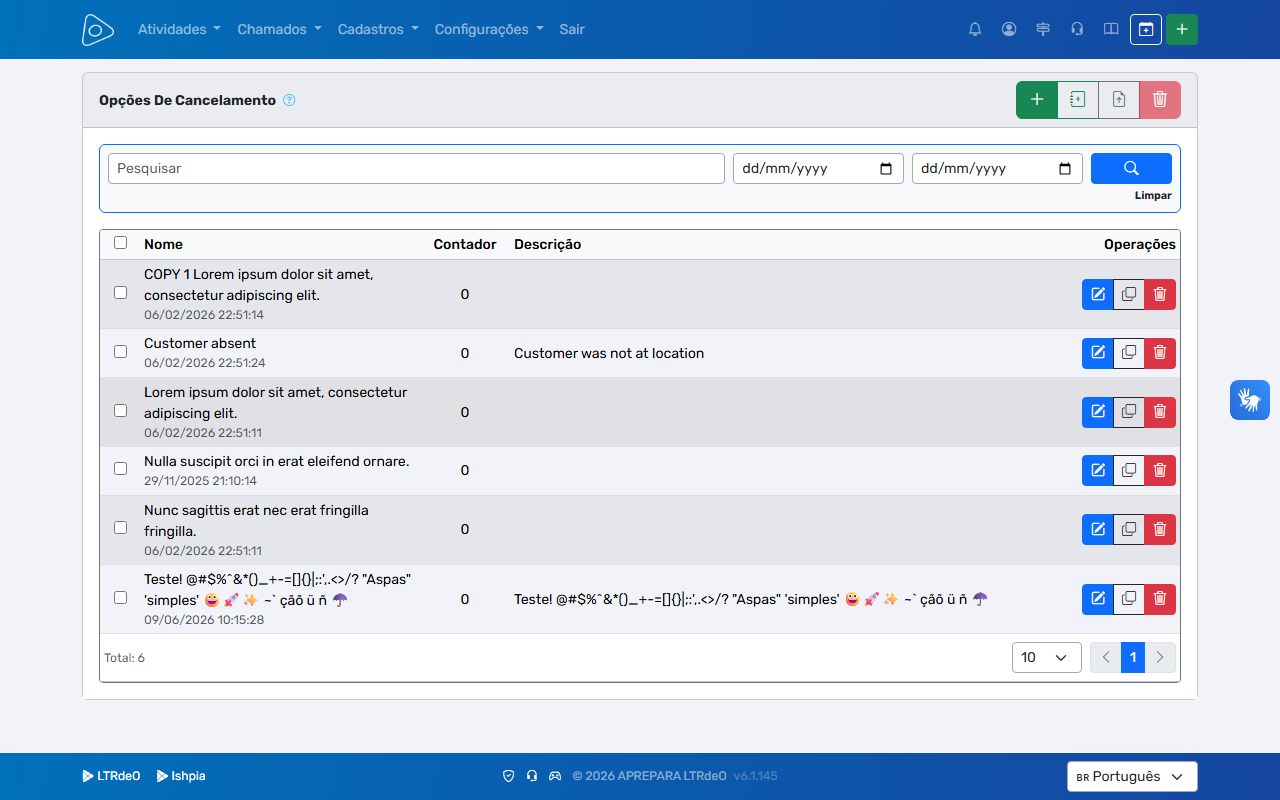1280x800 pixels.
Task: Click the headset icon in footer
Action: [532, 776]
